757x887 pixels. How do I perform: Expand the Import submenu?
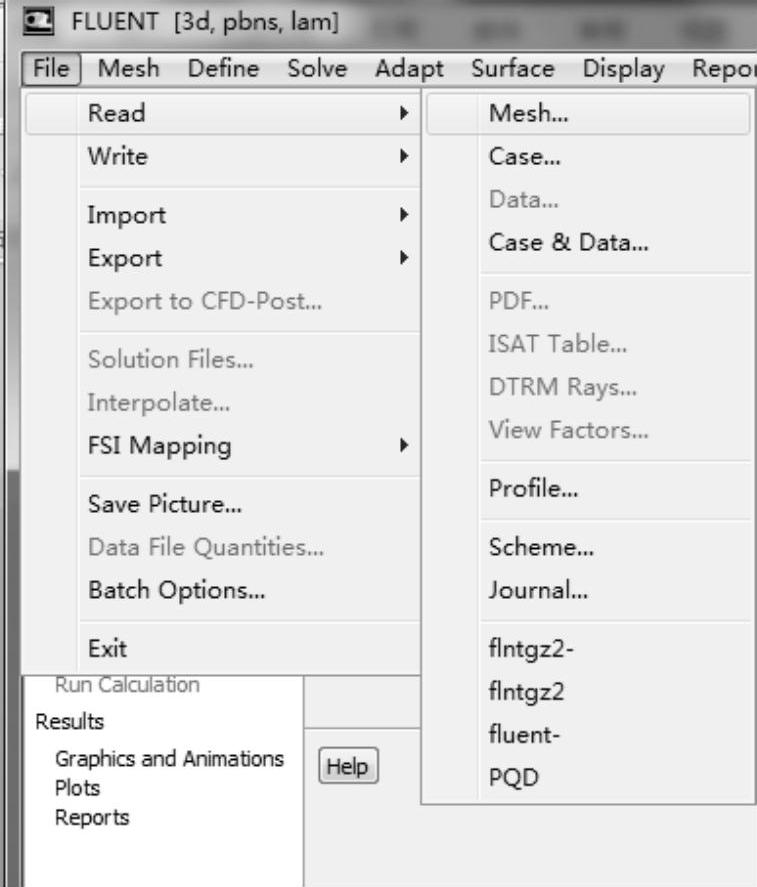click(127, 215)
